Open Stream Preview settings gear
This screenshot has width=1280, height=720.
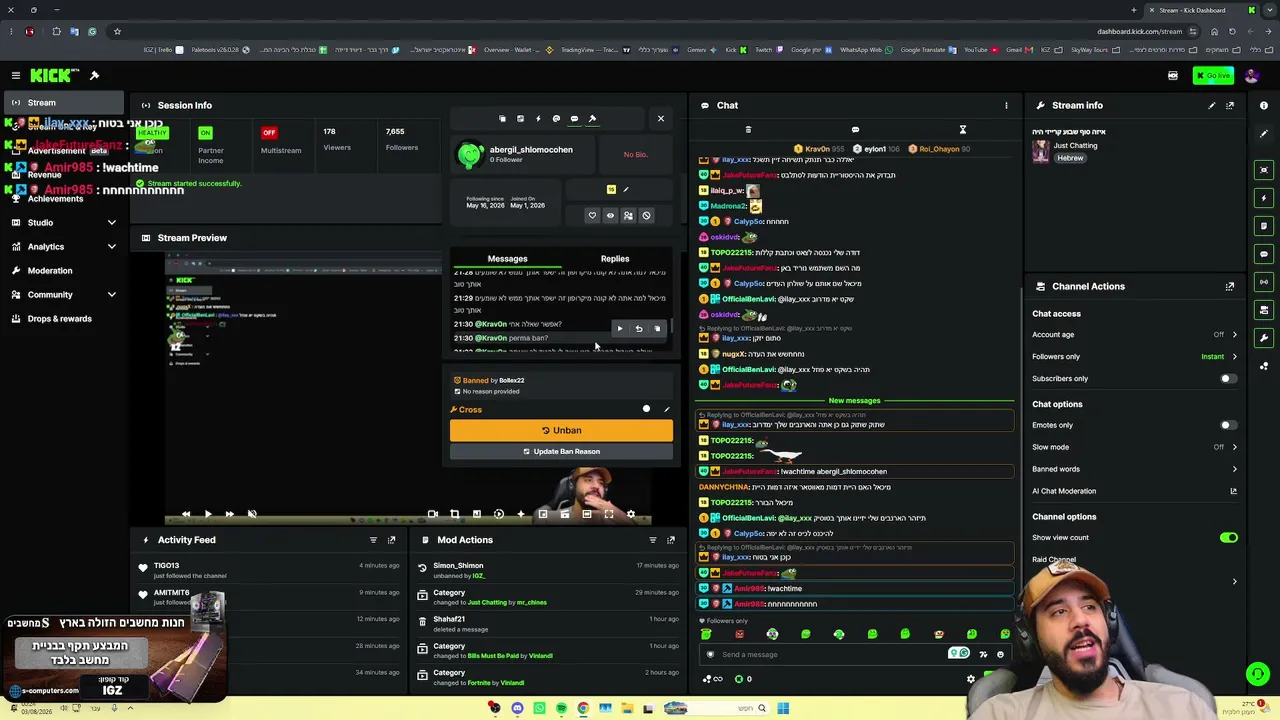630,514
